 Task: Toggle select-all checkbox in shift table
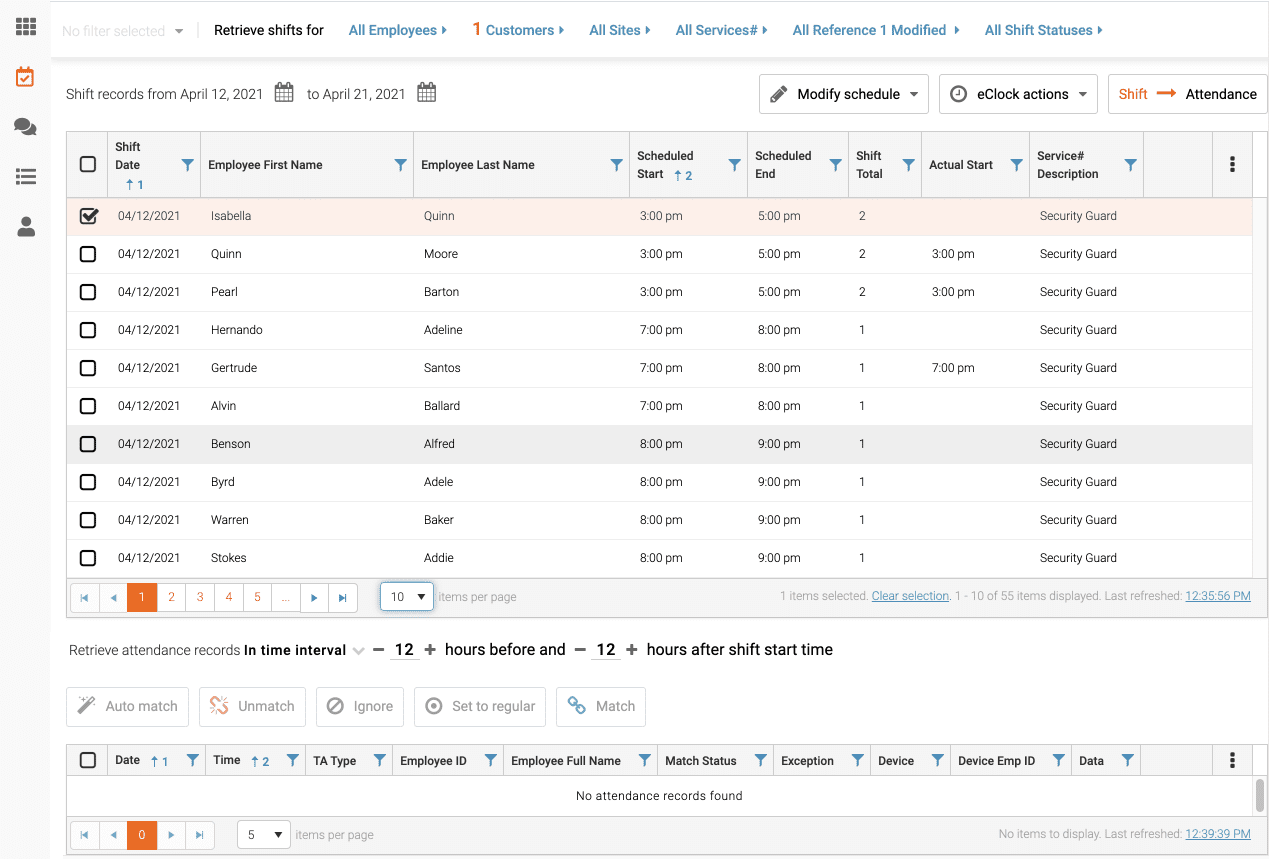88,164
